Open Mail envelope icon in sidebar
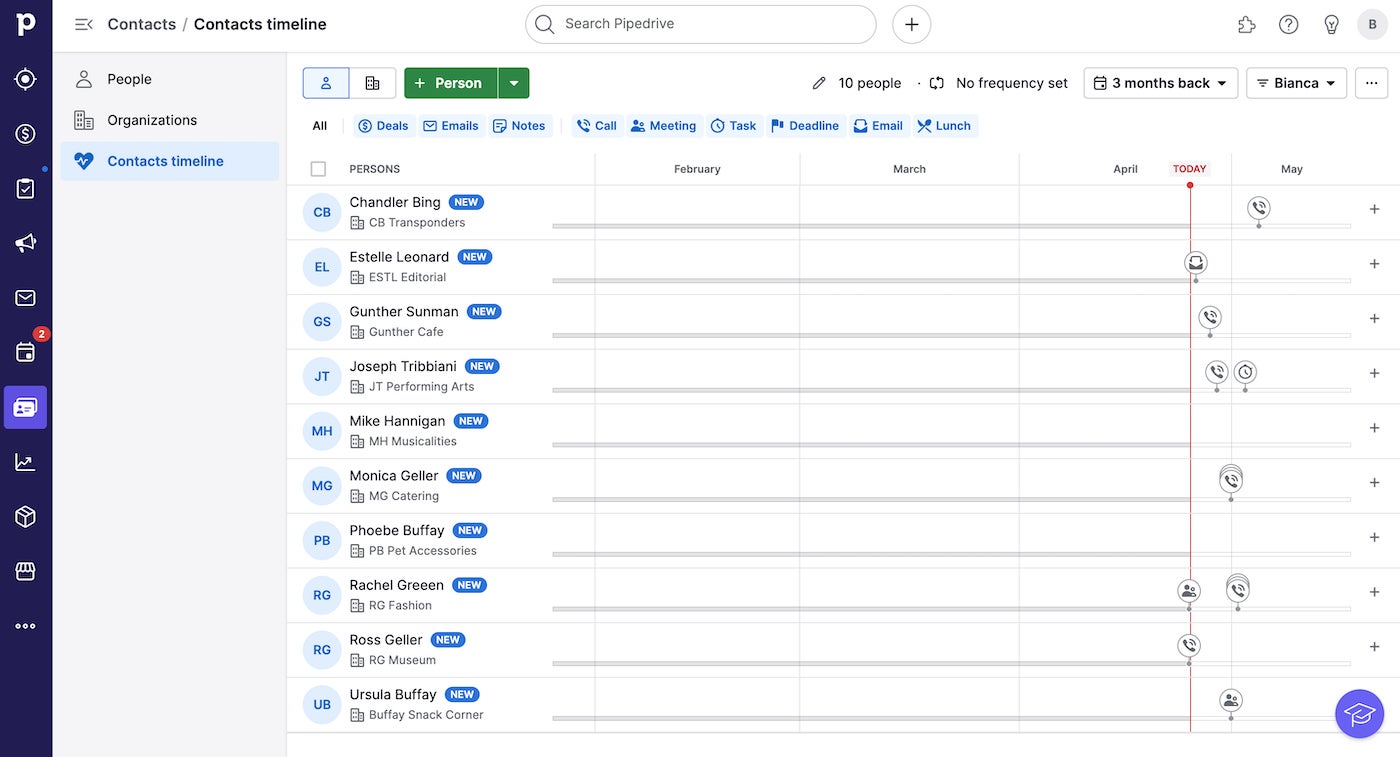 [x=26, y=298]
